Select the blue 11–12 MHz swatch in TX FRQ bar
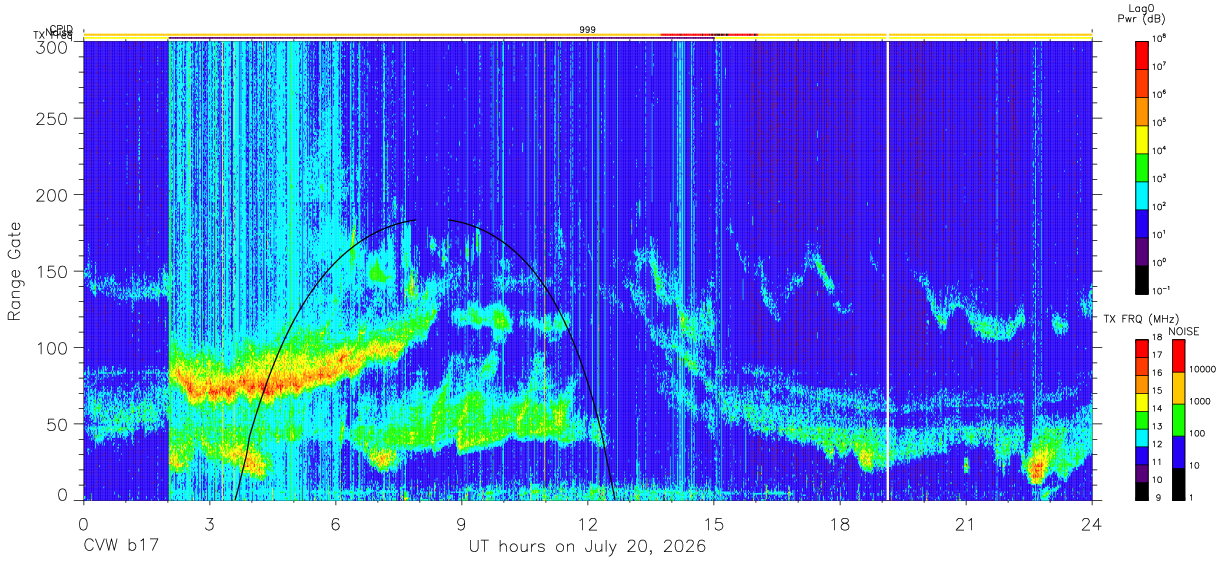 click(x=1142, y=456)
